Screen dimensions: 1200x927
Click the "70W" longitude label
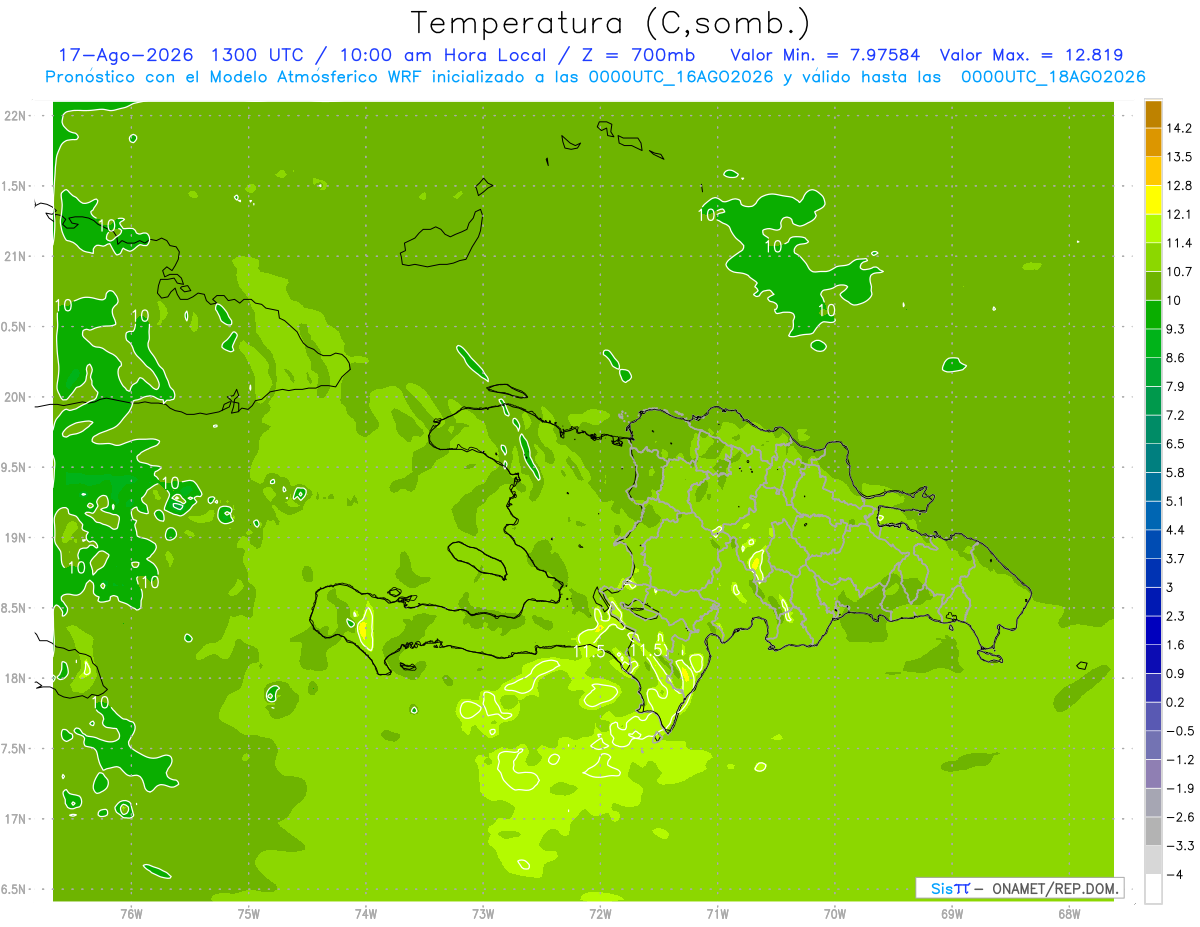coord(835,914)
